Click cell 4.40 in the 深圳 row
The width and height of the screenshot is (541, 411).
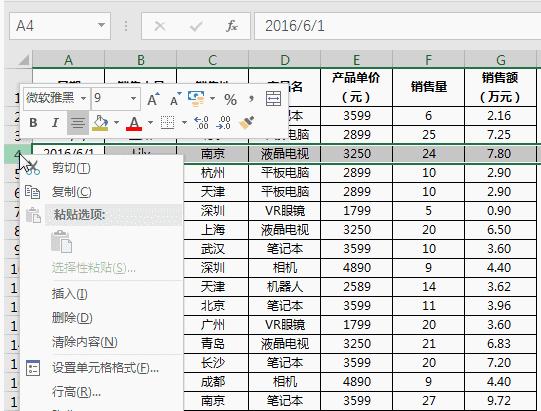pyautogui.click(x=501, y=268)
